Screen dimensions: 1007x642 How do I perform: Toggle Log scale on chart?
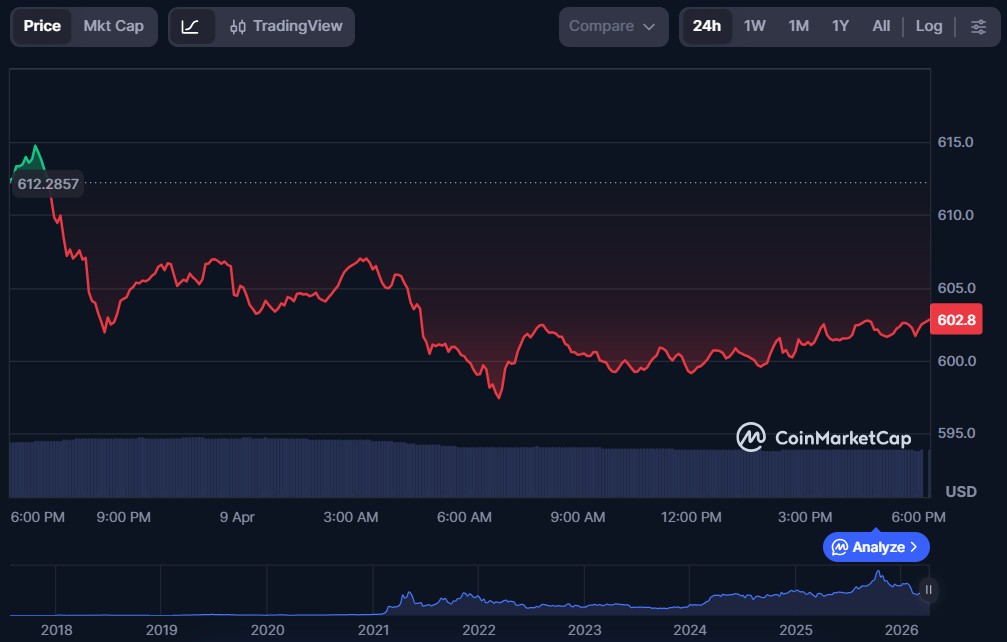click(928, 27)
